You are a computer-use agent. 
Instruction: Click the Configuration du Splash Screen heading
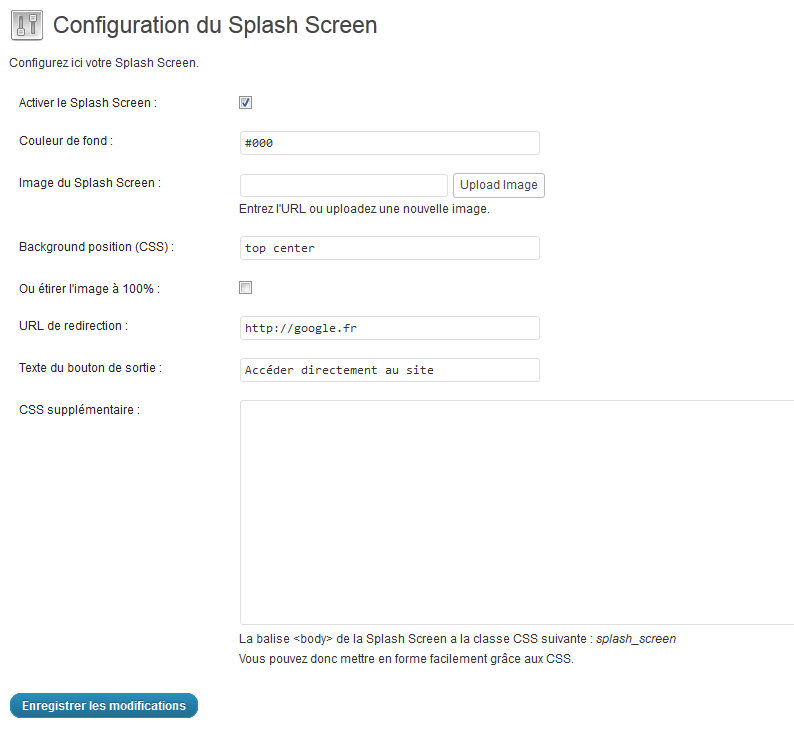pos(215,25)
